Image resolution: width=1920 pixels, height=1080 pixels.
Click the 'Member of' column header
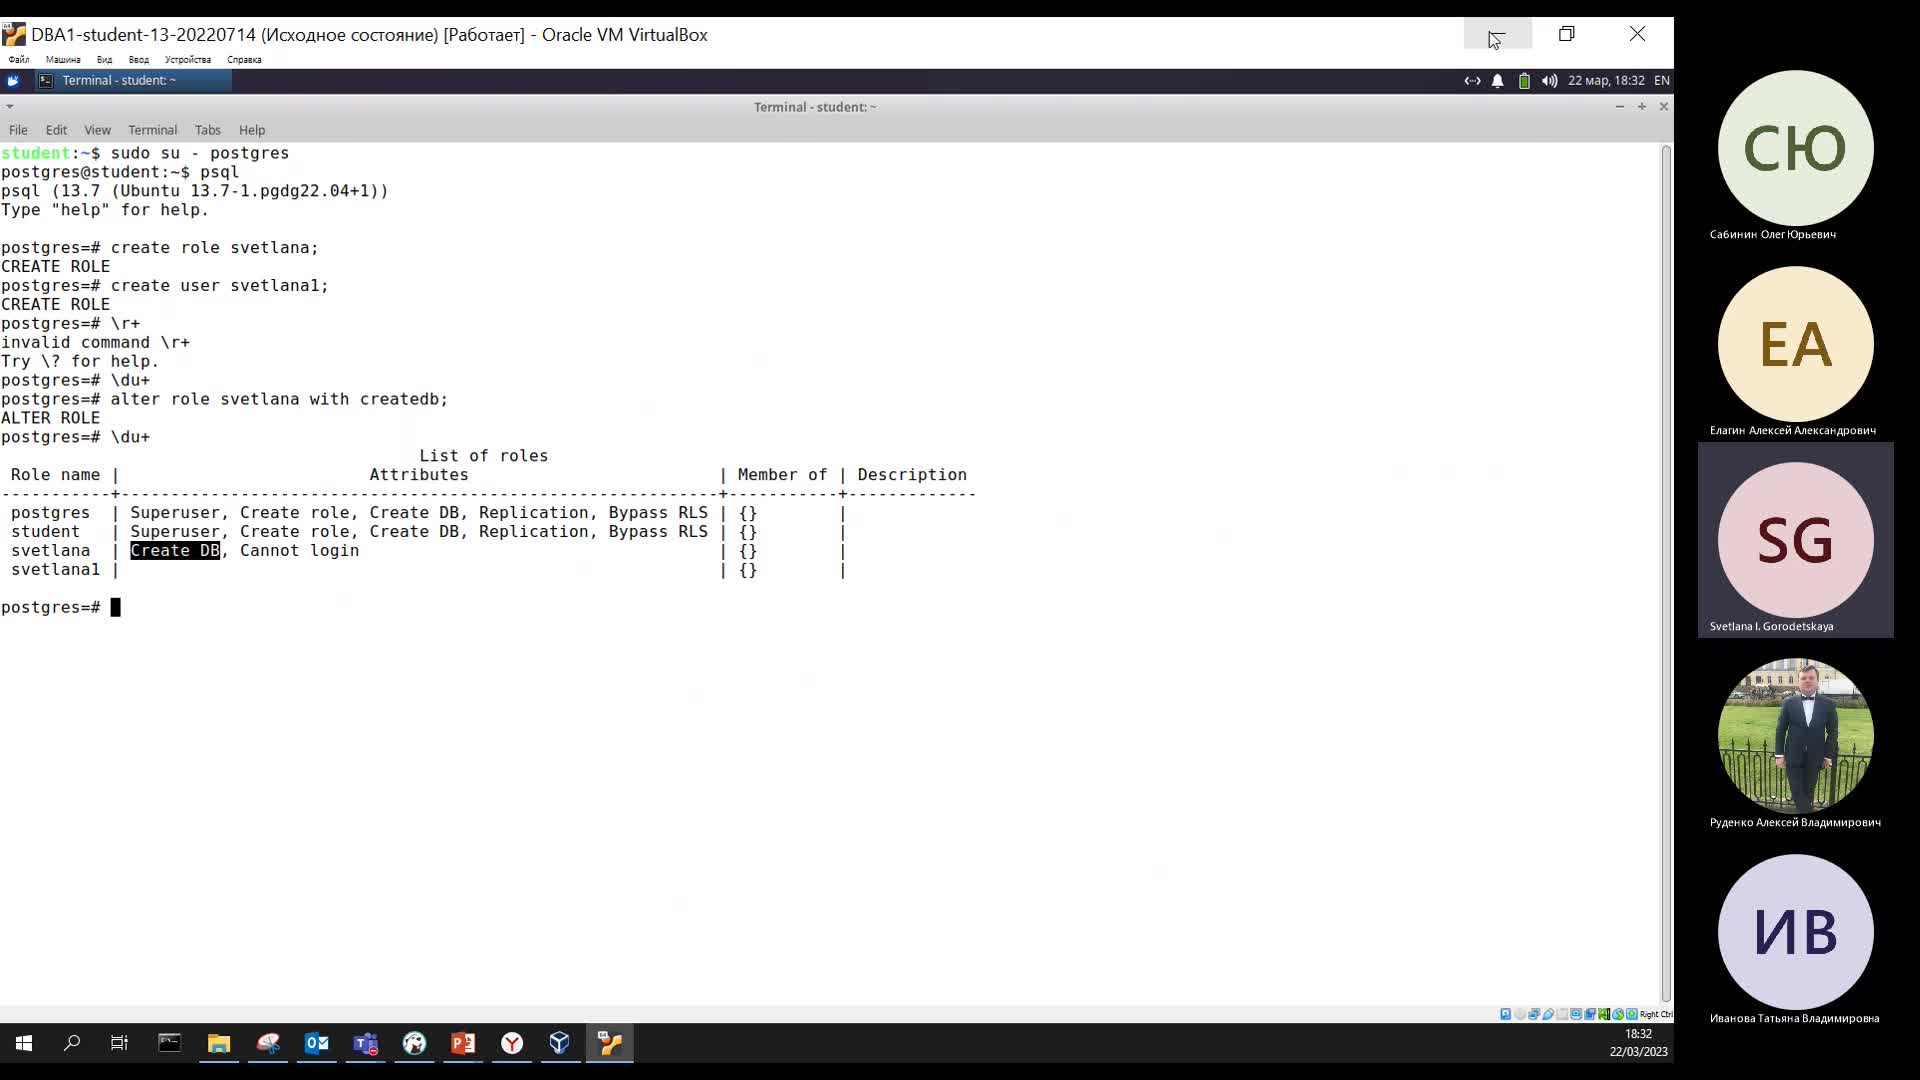[782, 475]
